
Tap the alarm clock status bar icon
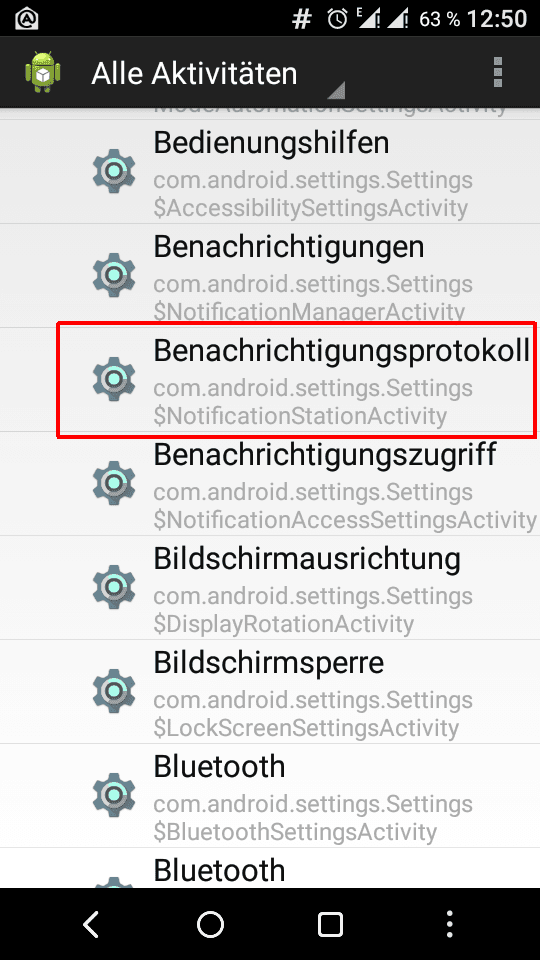point(337,19)
